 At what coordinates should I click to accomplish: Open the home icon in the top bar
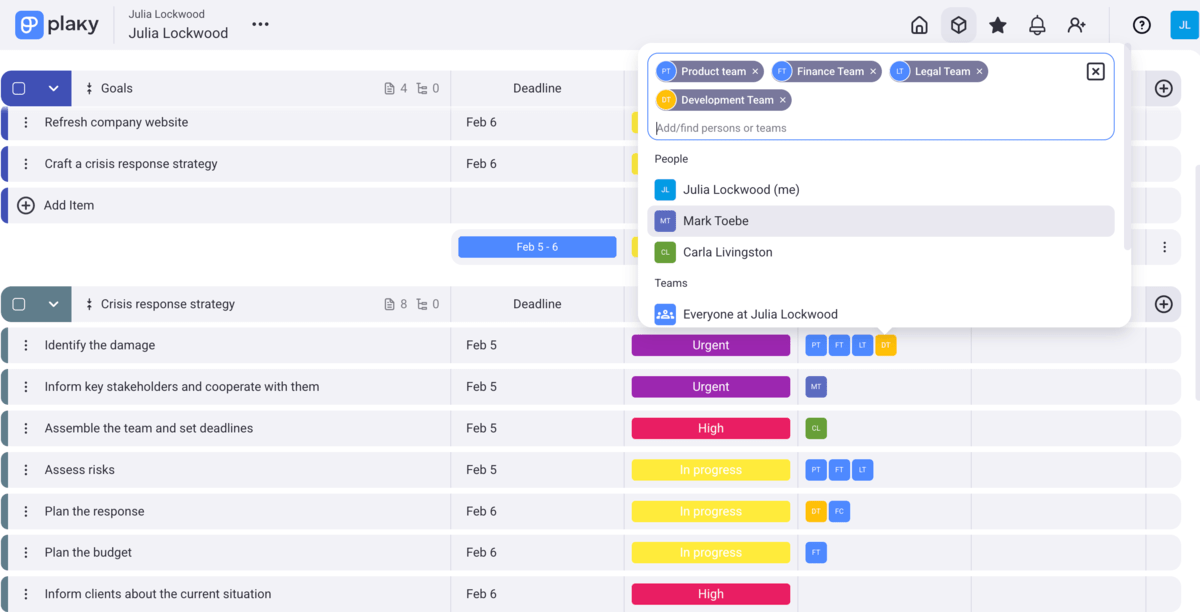click(x=919, y=25)
